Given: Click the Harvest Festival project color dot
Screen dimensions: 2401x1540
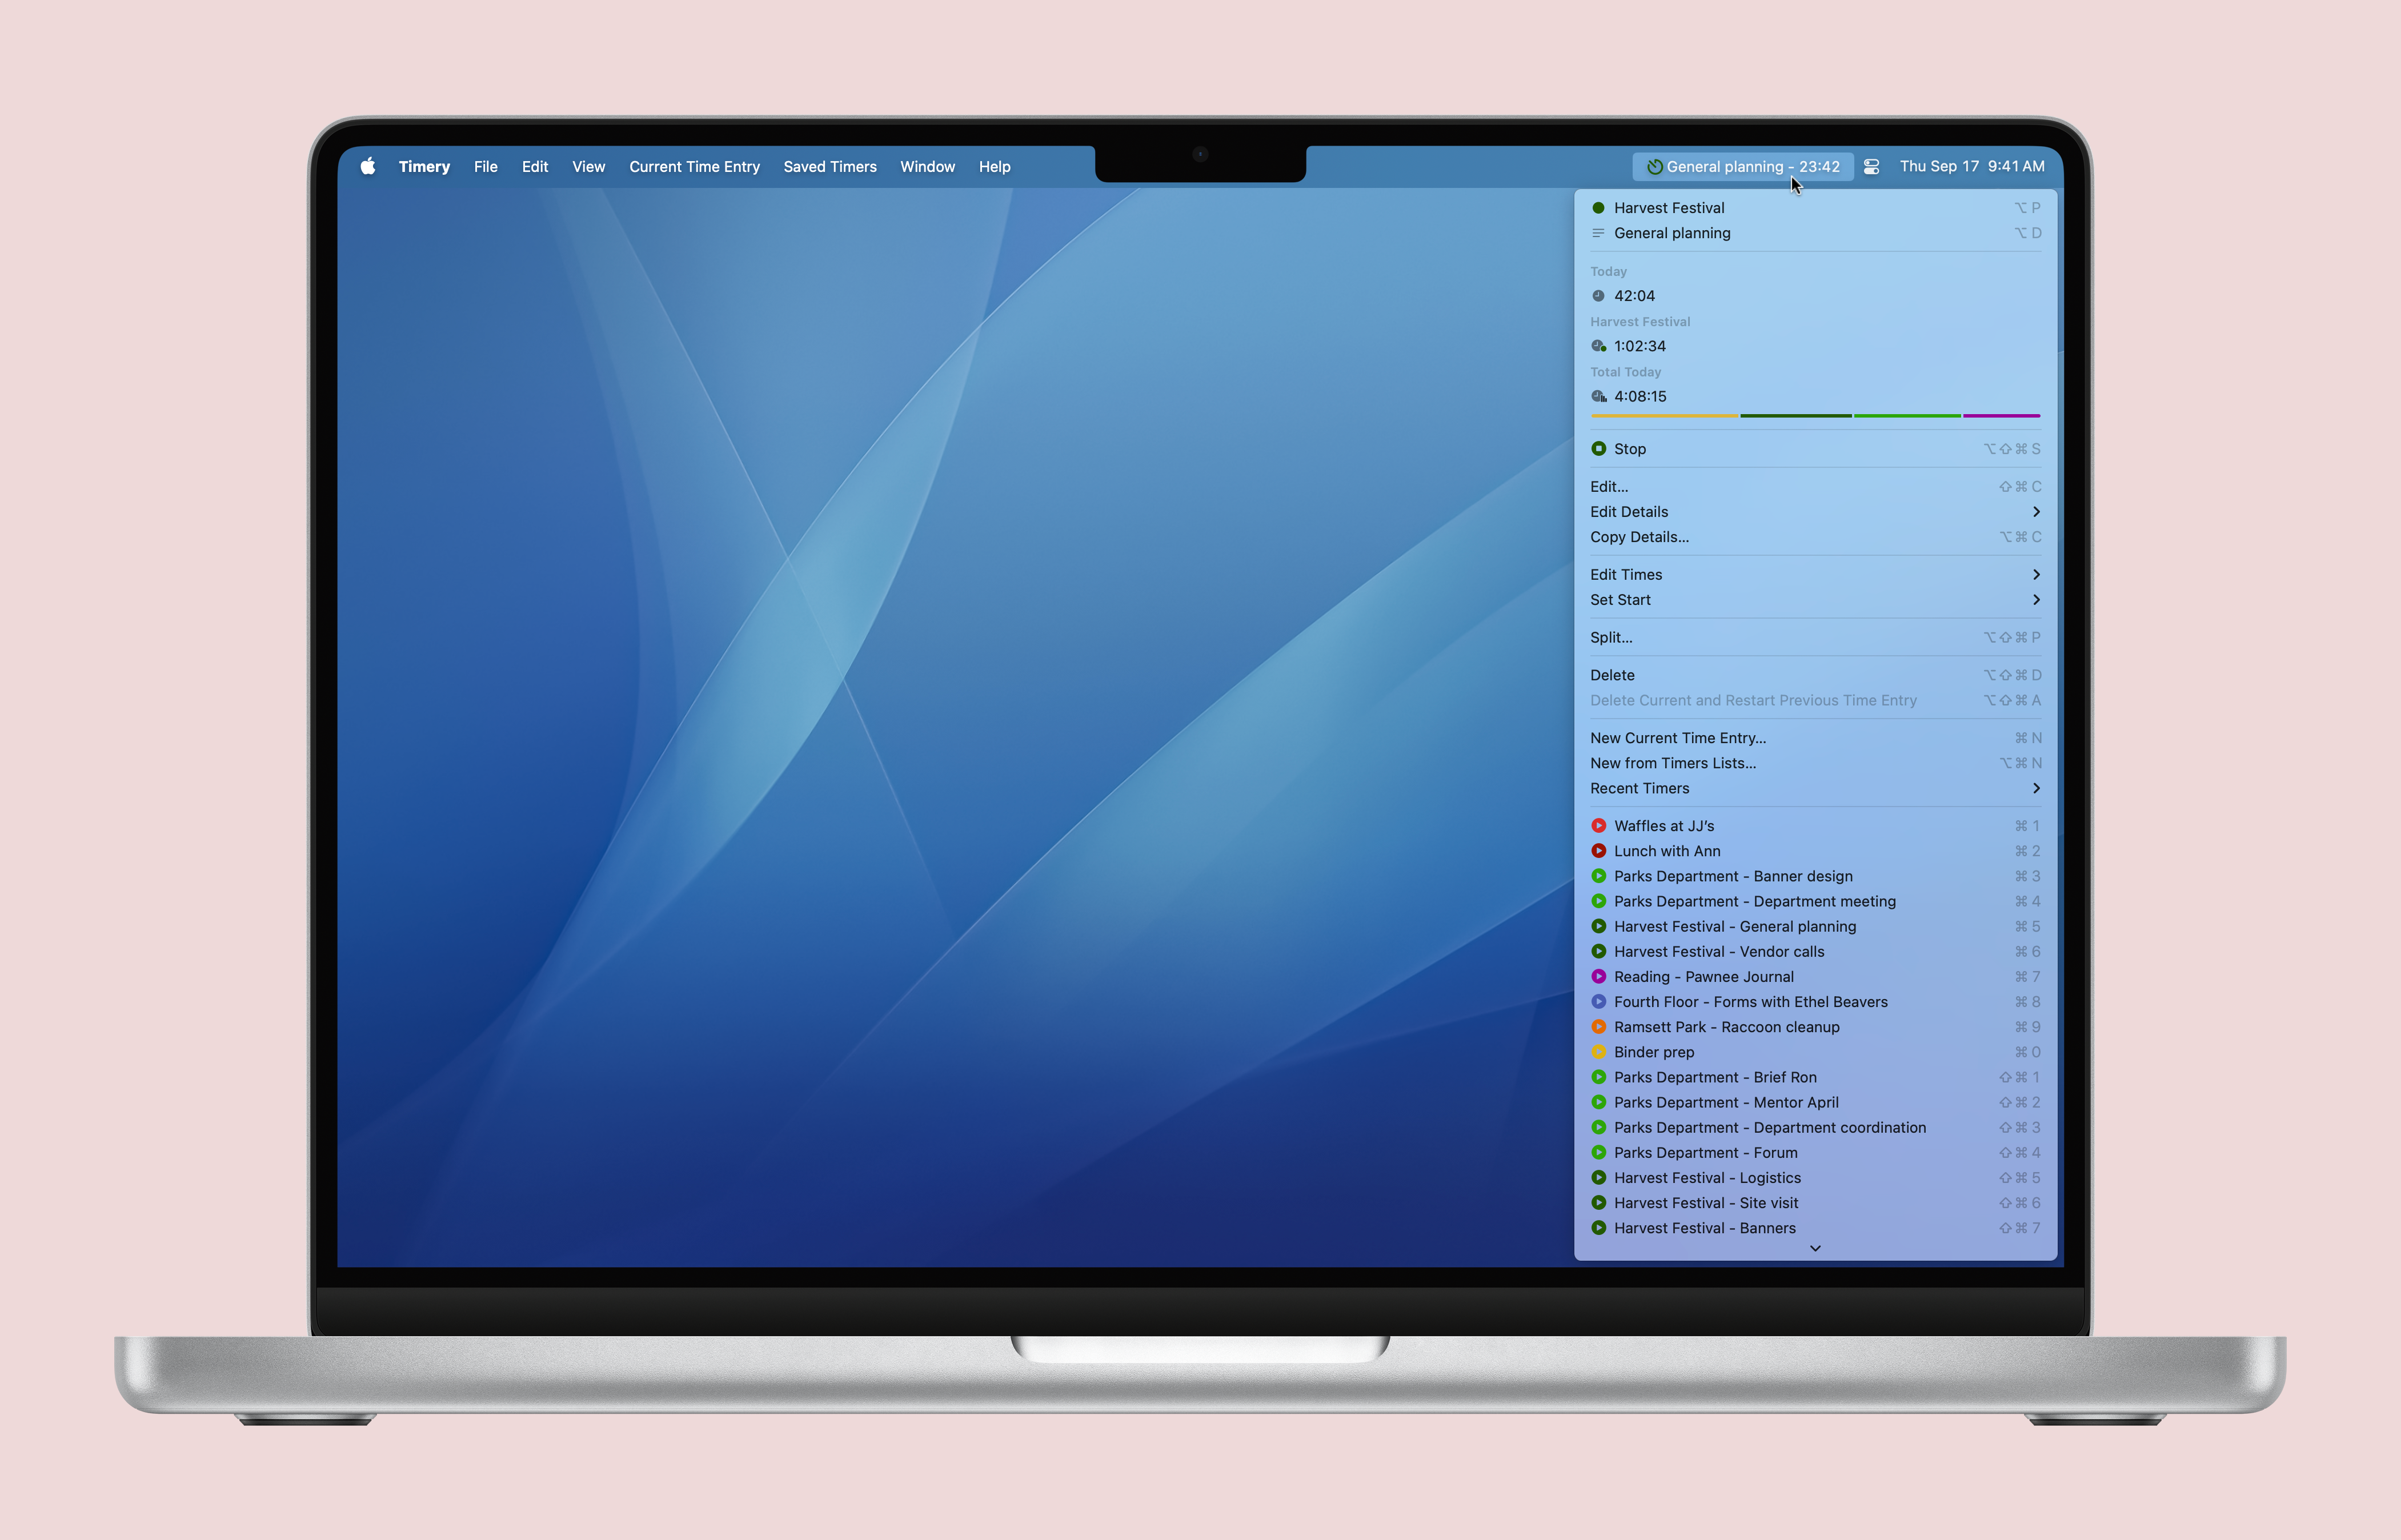Looking at the screenshot, I should [1598, 208].
